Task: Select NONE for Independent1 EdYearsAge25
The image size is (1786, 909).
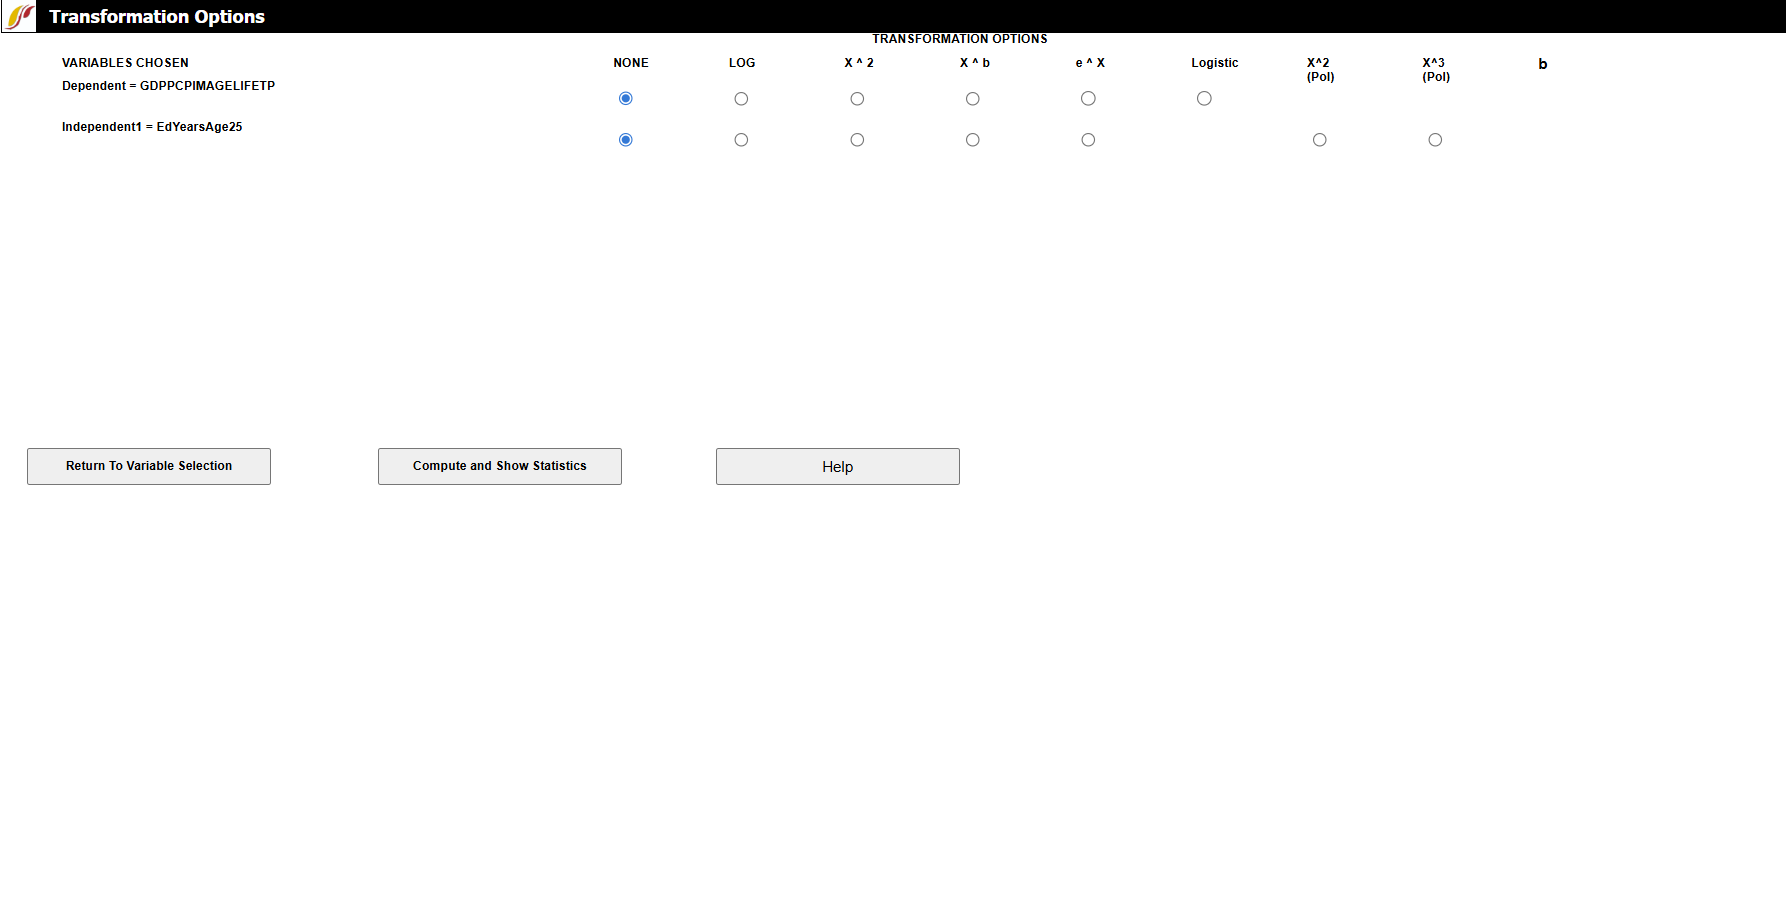Action: tap(626, 140)
